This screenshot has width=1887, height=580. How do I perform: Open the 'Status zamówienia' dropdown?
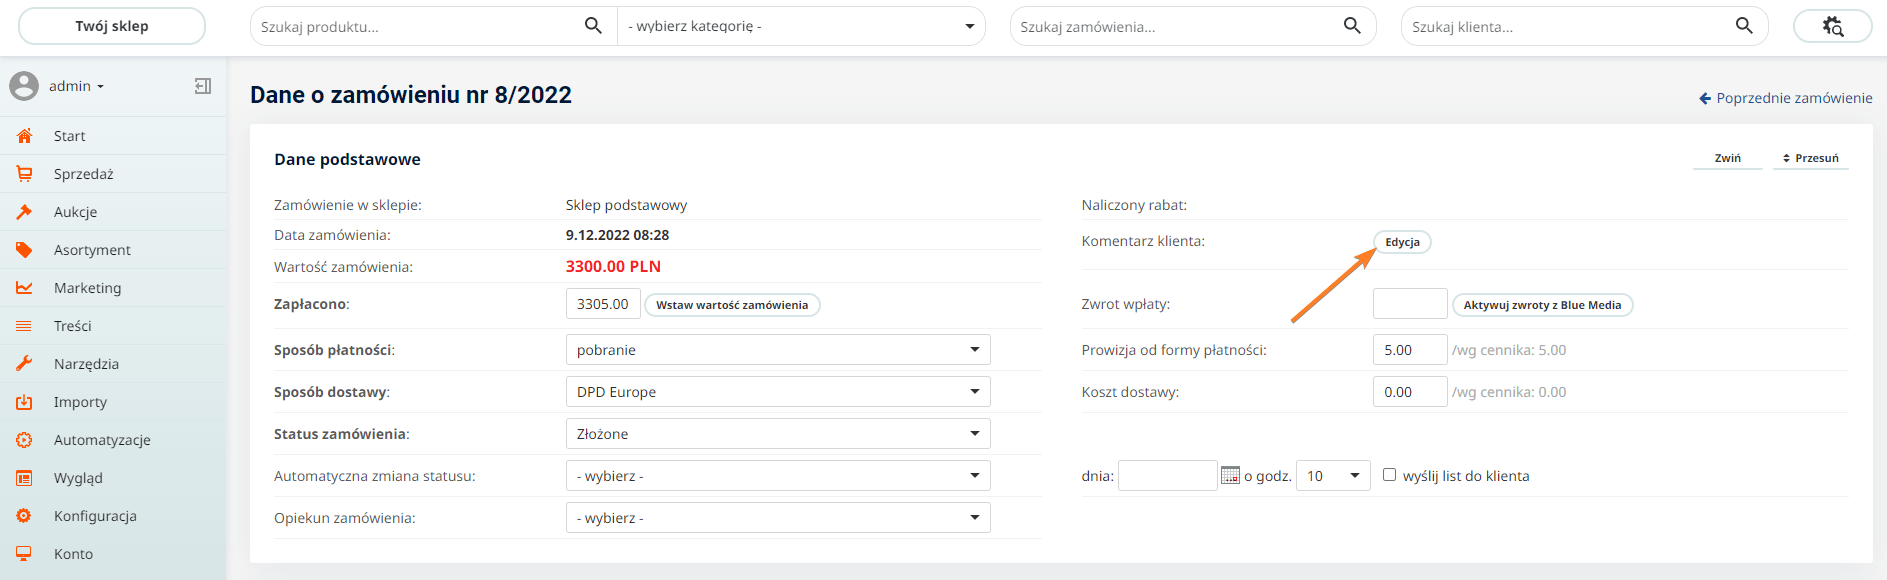pos(777,434)
